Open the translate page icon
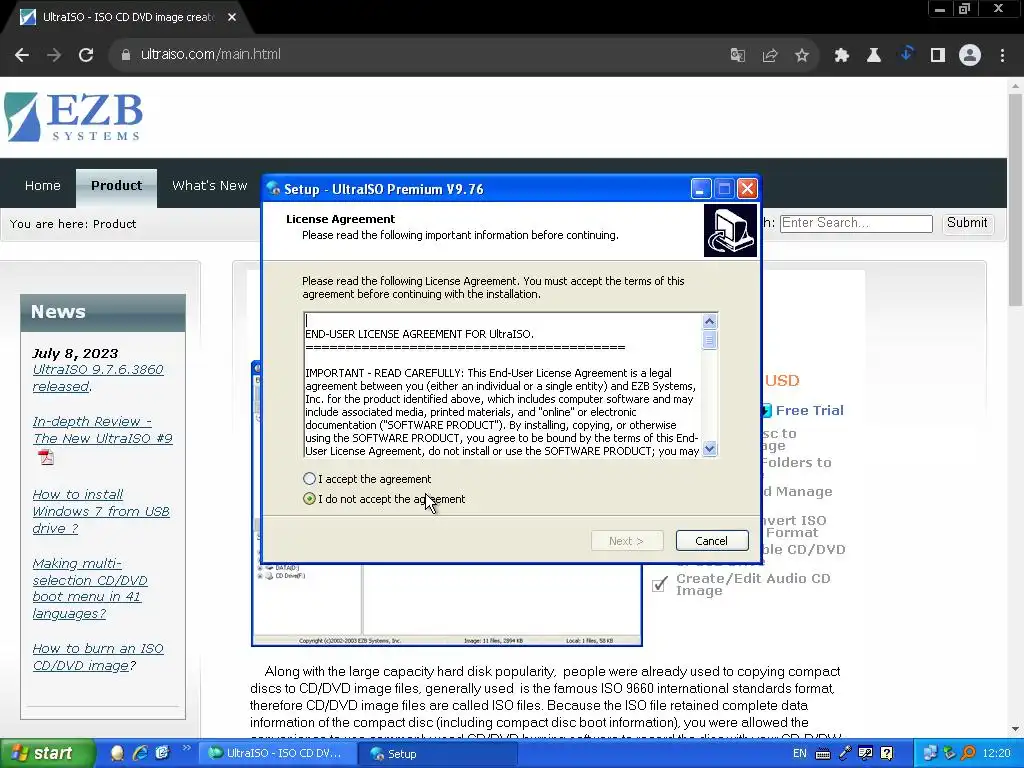Image resolution: width=1024 pixels, height=768 pixels. (738, 56)
